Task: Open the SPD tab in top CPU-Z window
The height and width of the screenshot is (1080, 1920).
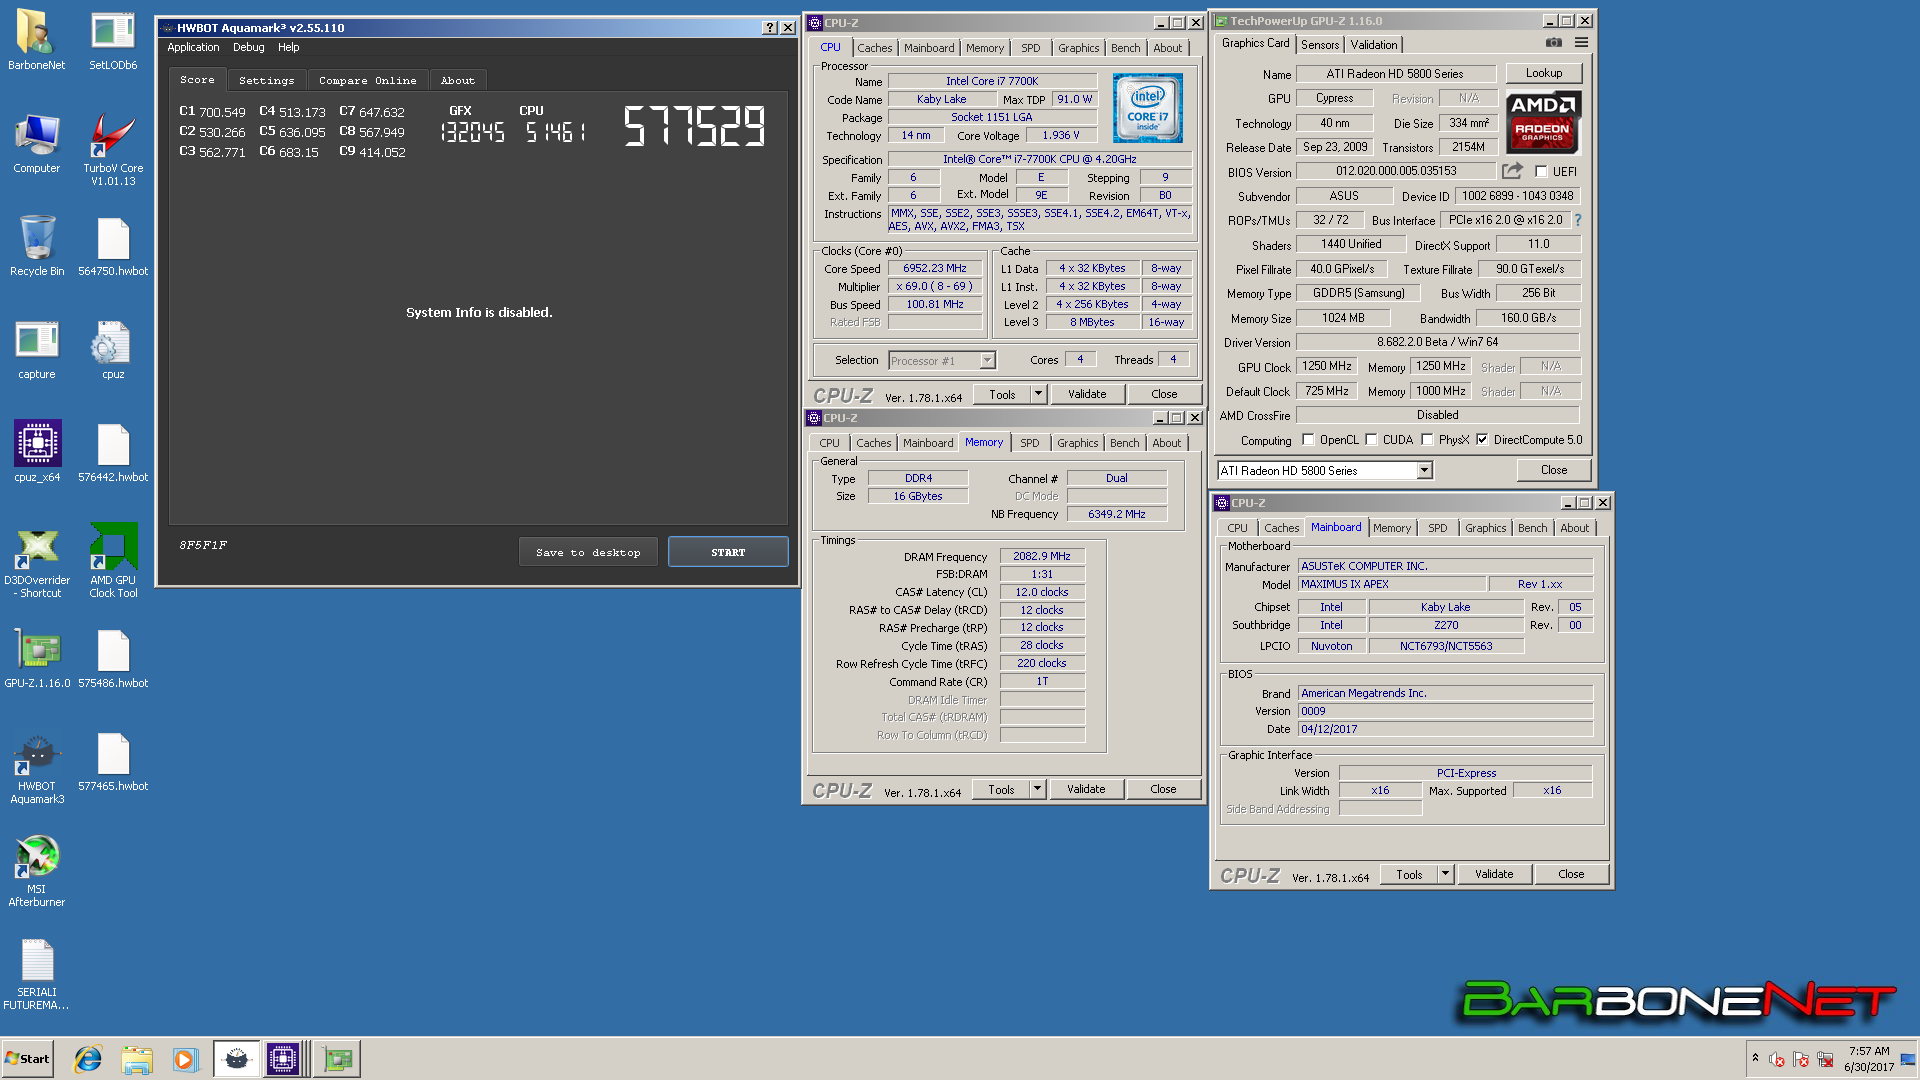Action: (1031, 48)
